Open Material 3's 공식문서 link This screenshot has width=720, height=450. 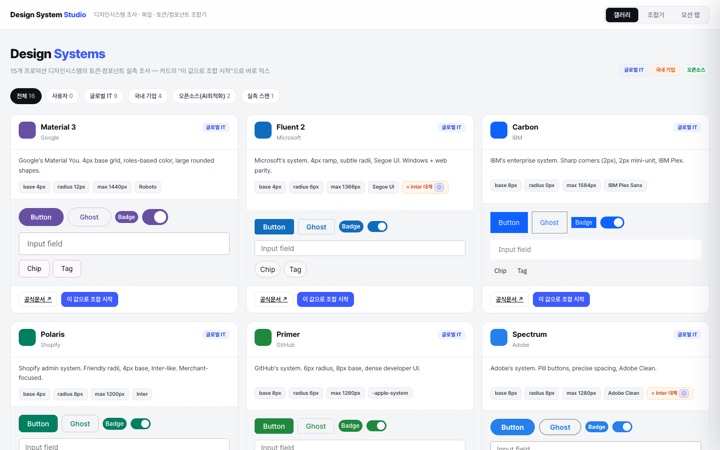(x=38, y=299)
